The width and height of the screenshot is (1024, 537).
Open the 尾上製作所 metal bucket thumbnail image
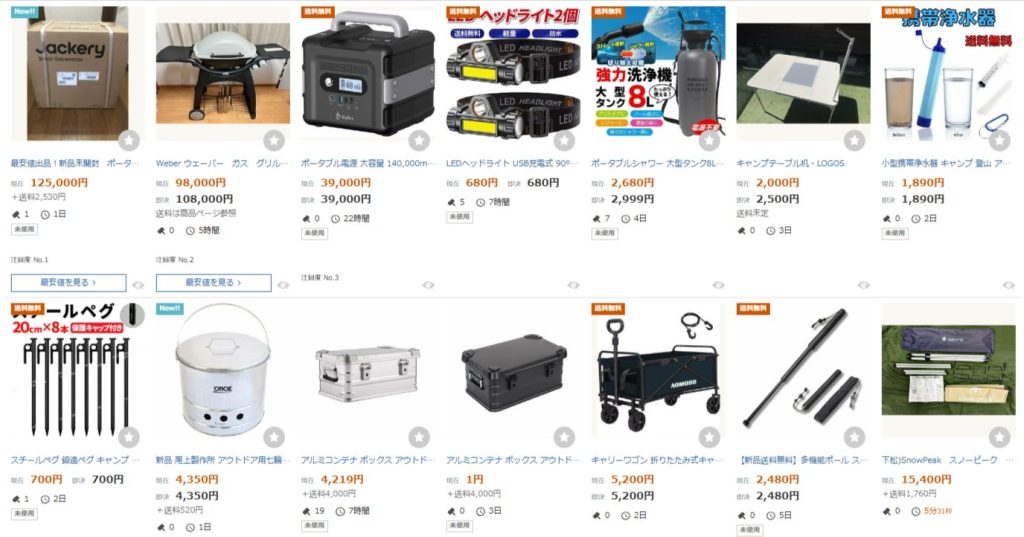[223, 370]
